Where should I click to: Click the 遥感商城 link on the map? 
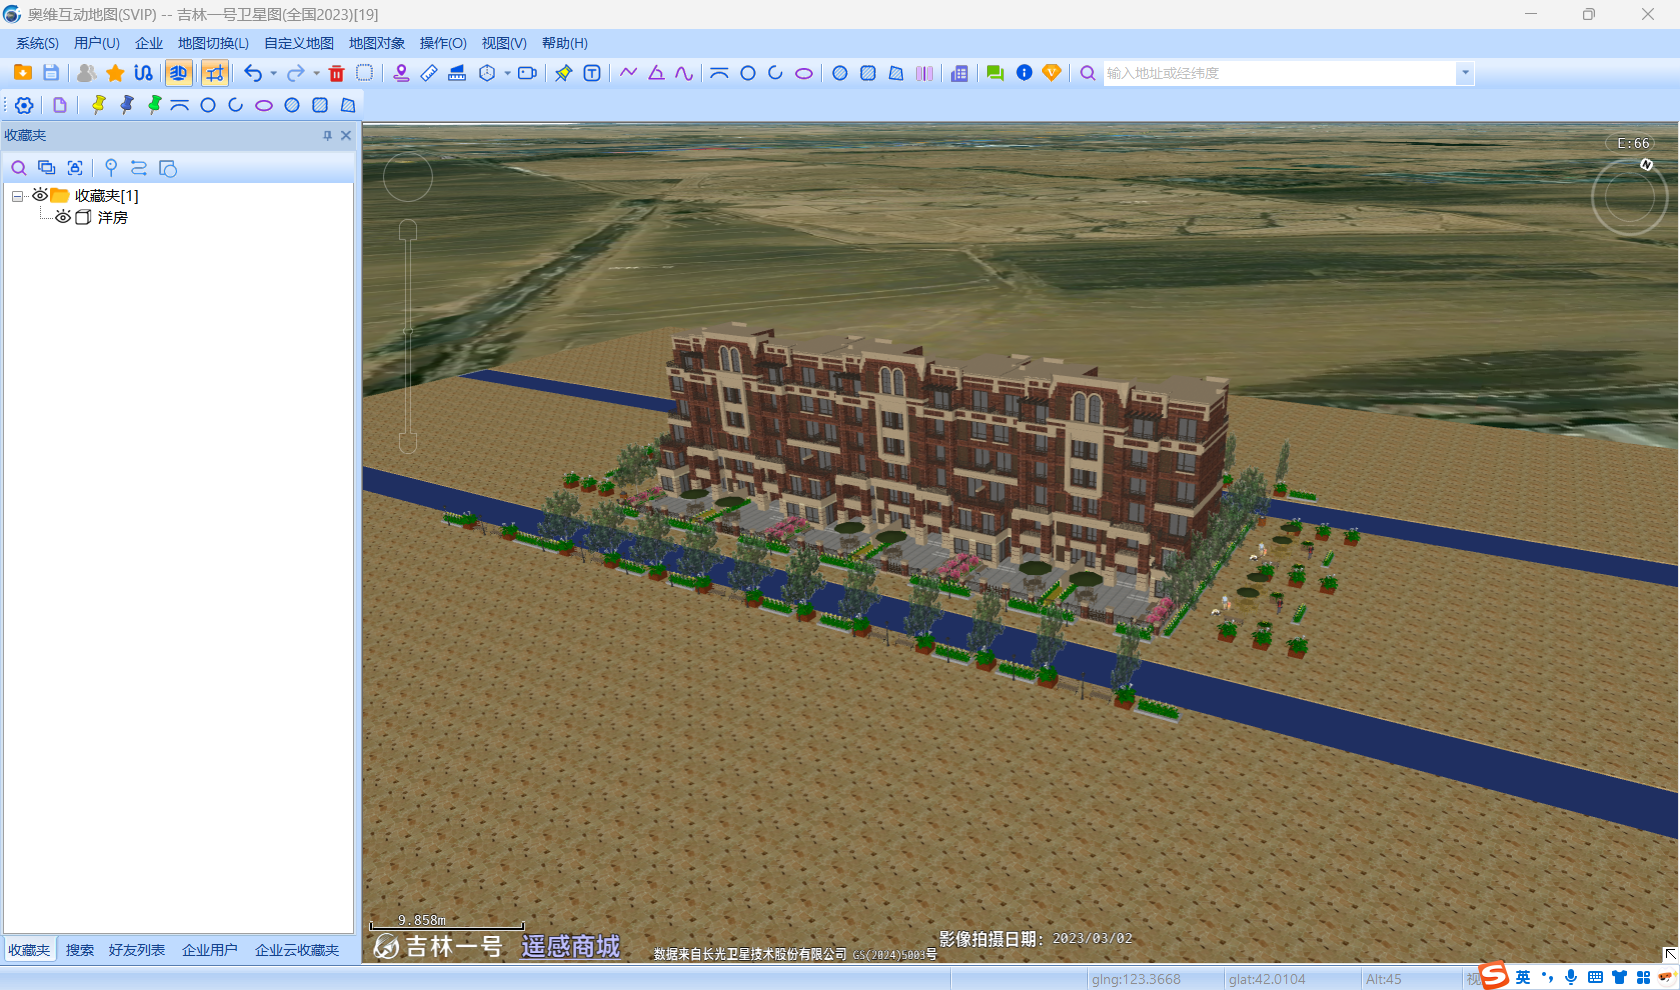[571, 946]
